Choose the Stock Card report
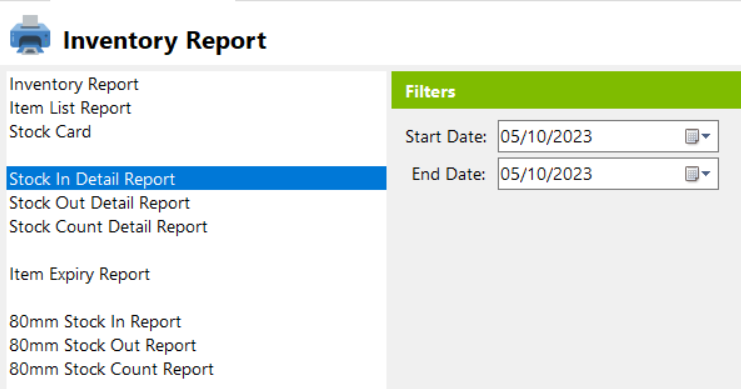The image size is (741, 389). click(50, 131)
